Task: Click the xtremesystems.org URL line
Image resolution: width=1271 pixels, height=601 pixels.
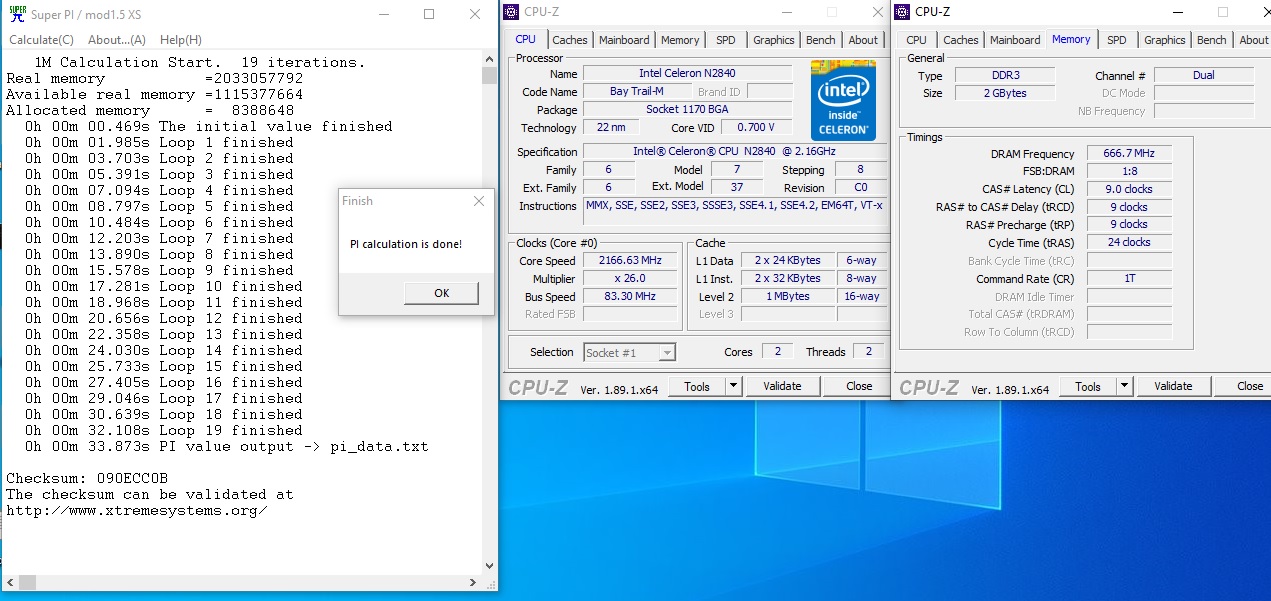Action: (x=136, y=510)
